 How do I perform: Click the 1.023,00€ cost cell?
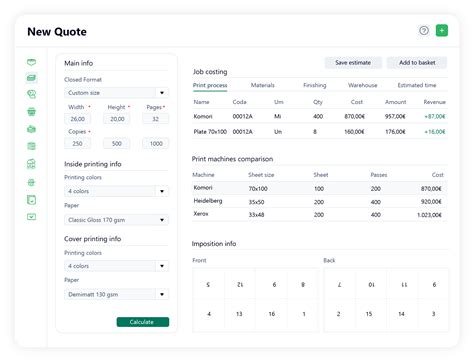[429, 215]
